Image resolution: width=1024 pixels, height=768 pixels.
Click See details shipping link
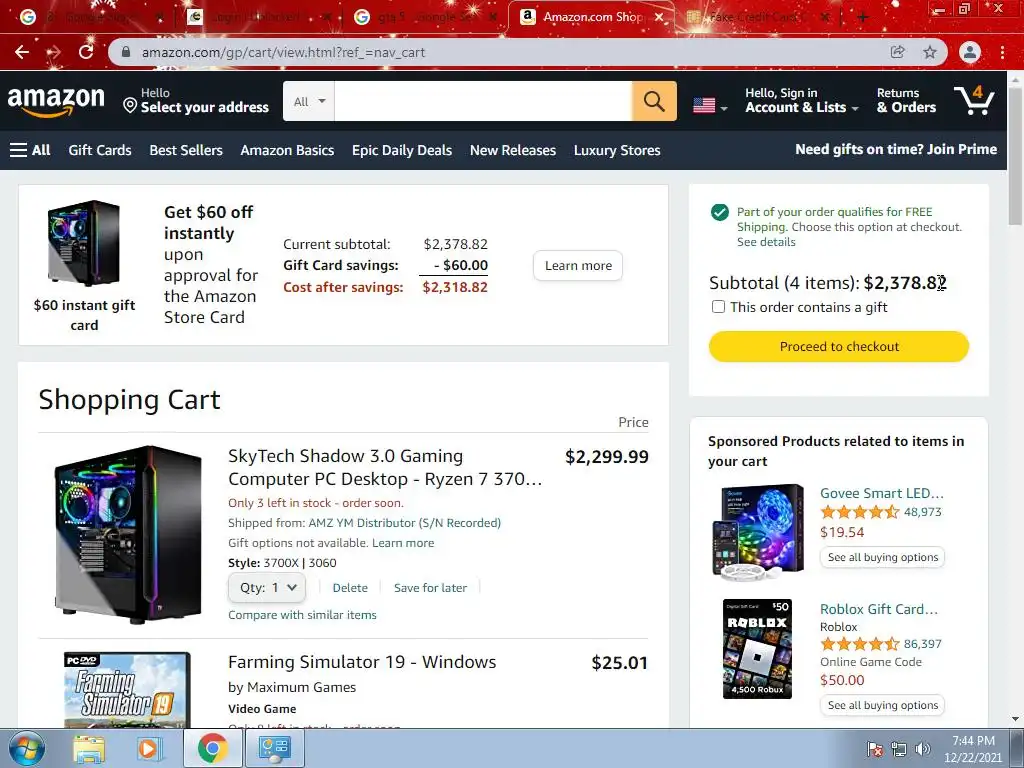pyautogui.click(x=766, y=242)
